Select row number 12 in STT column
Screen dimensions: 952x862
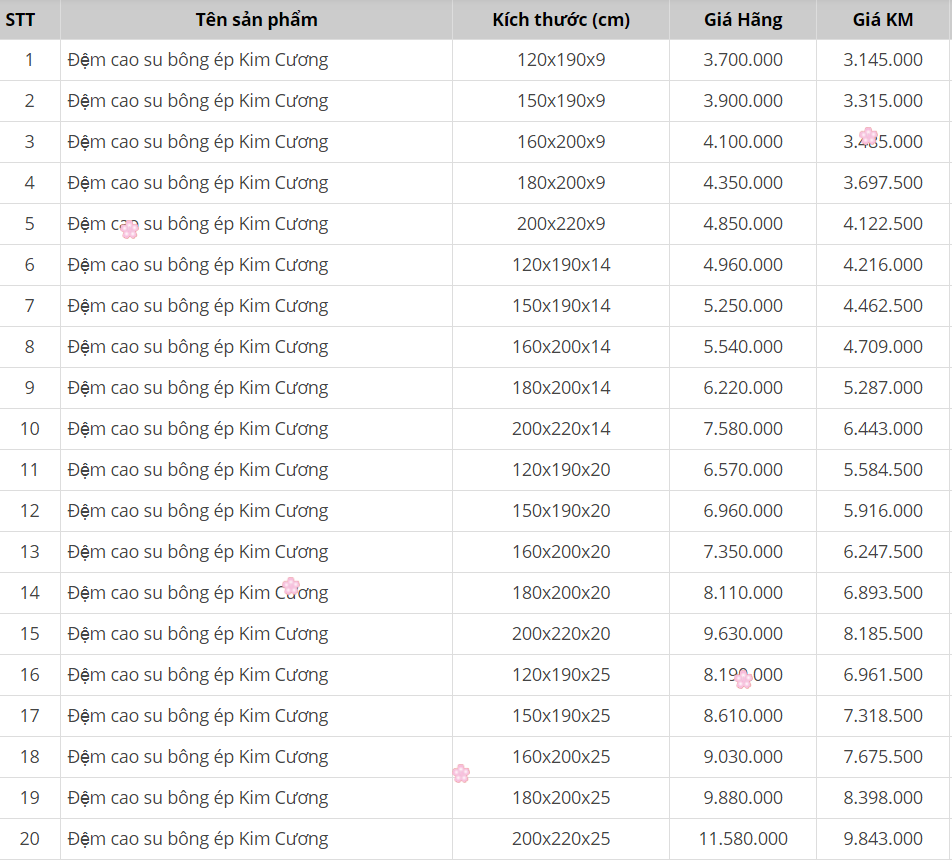point(29,511)
